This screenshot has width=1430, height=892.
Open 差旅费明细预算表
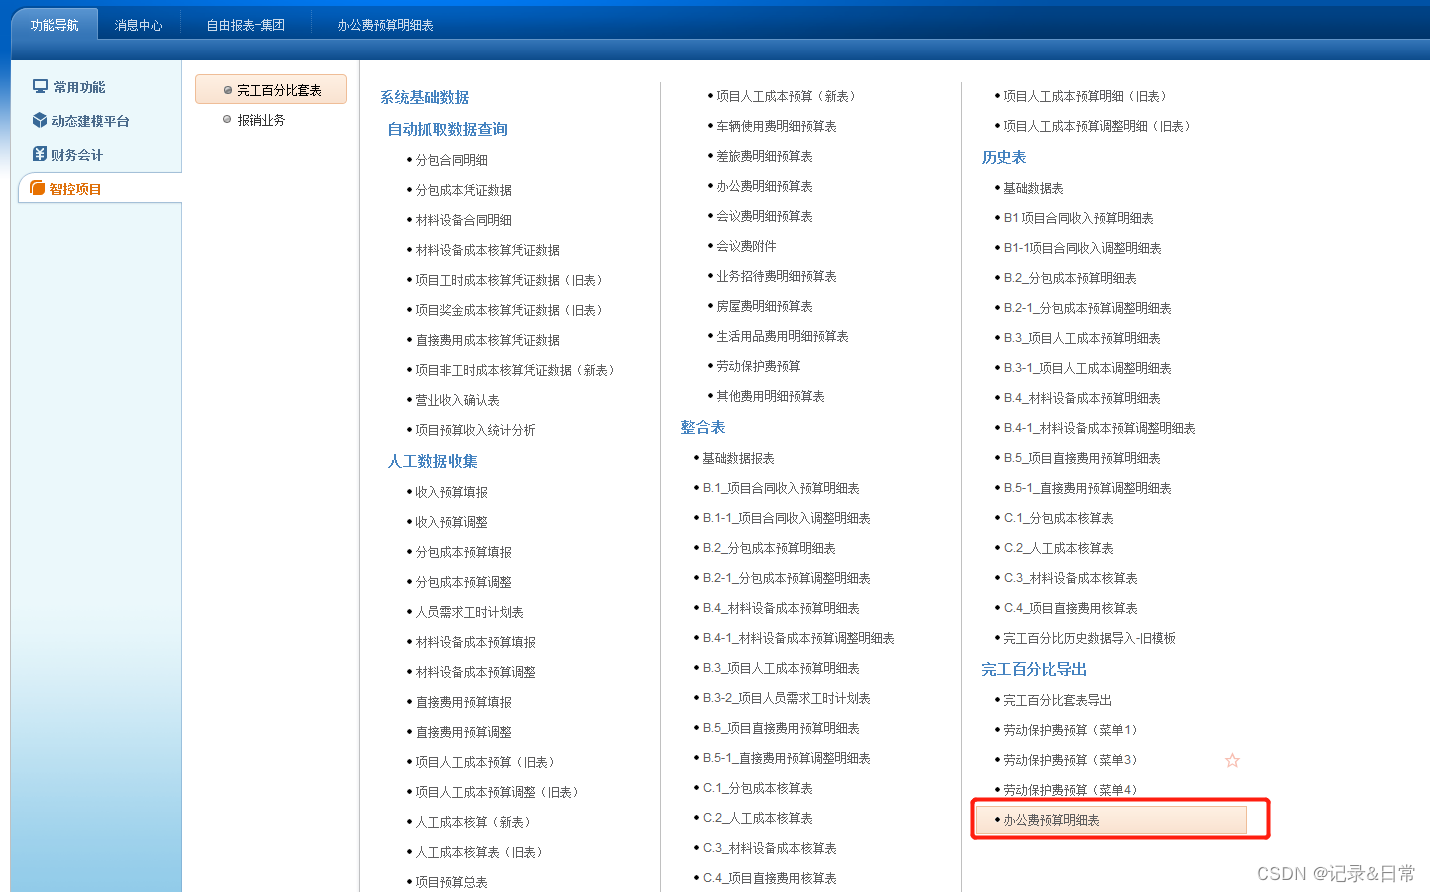tap(764, 156)
